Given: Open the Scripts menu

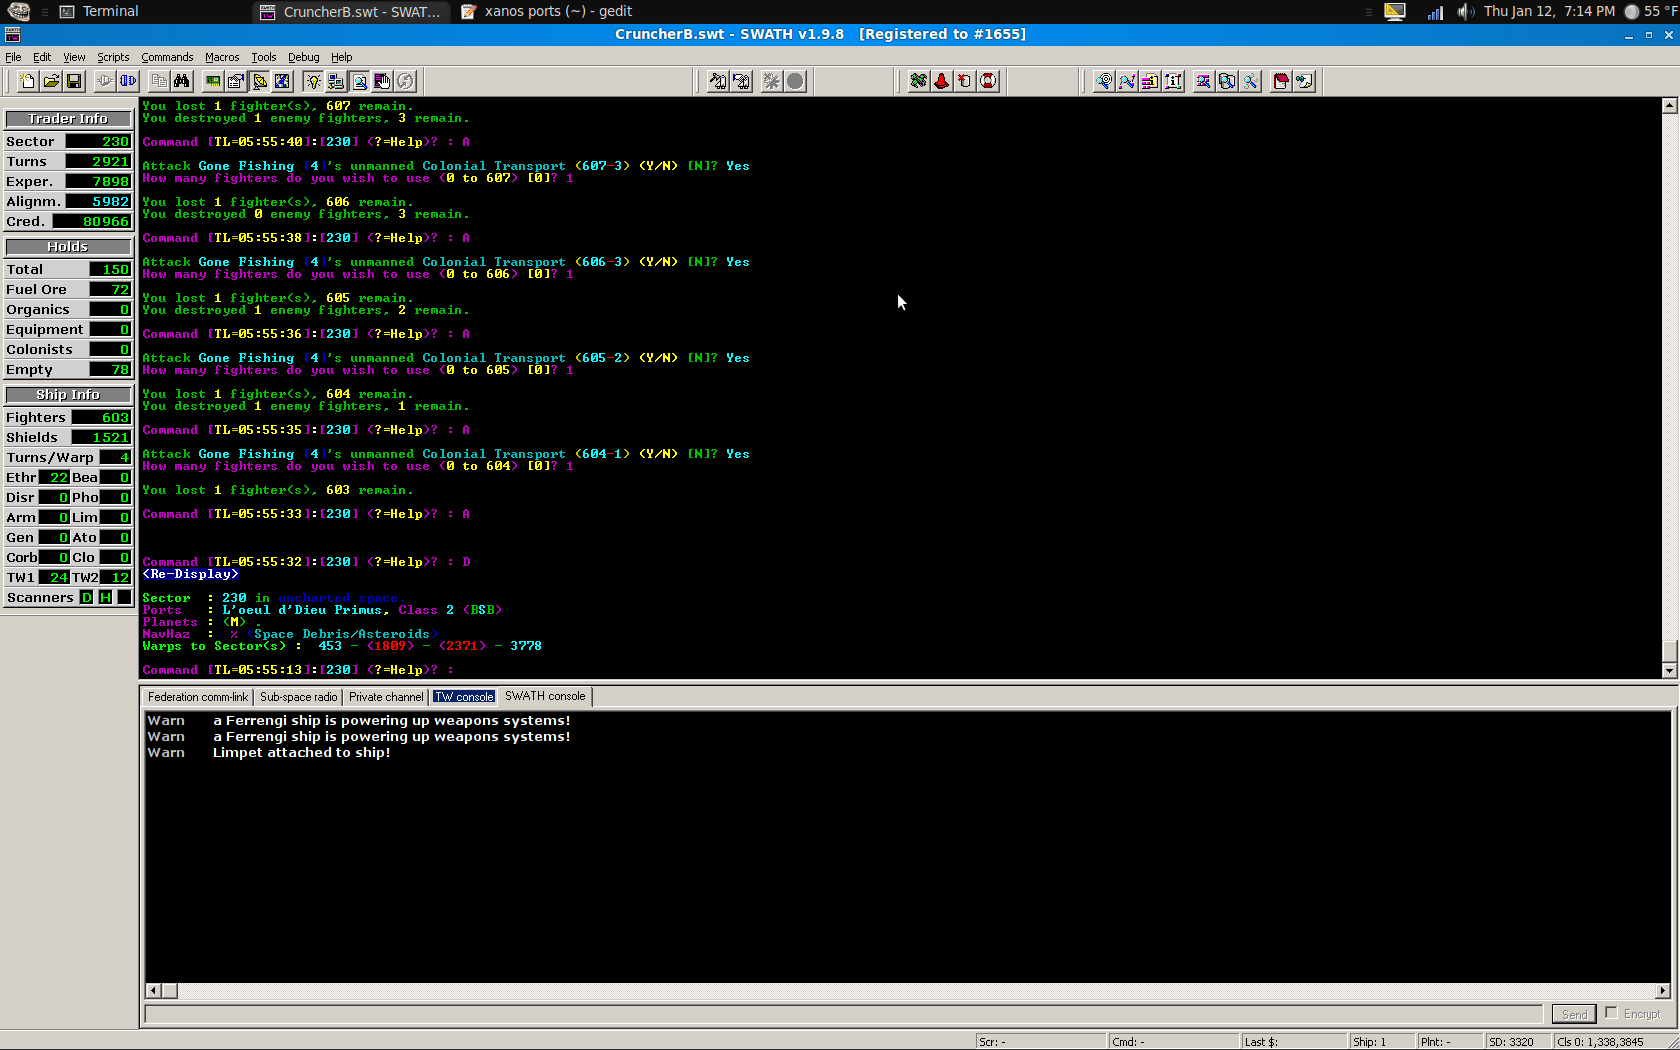Looking at the screenshot, I should tap(113, 57).
